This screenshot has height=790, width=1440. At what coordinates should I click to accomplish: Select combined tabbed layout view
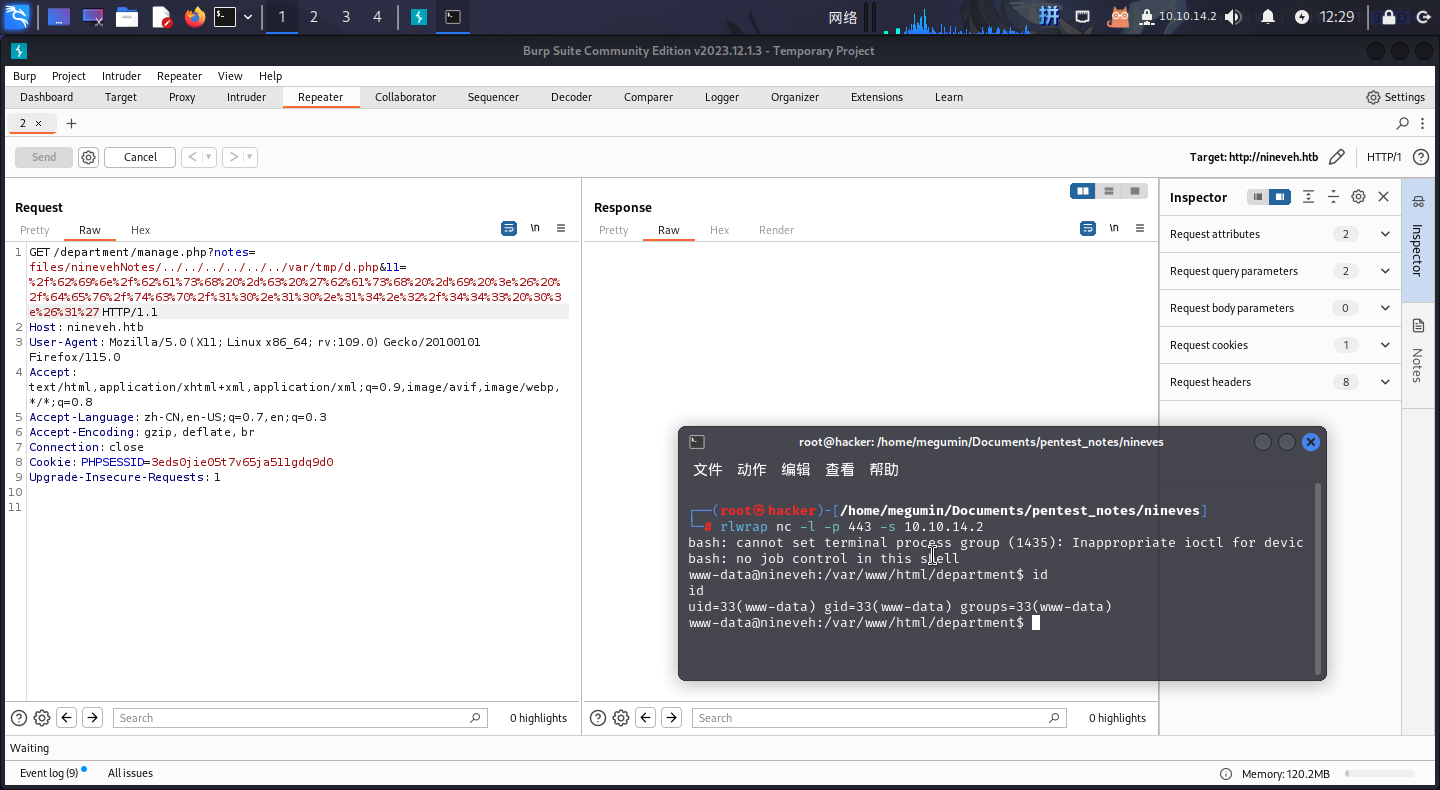[x=1135, y=191]
